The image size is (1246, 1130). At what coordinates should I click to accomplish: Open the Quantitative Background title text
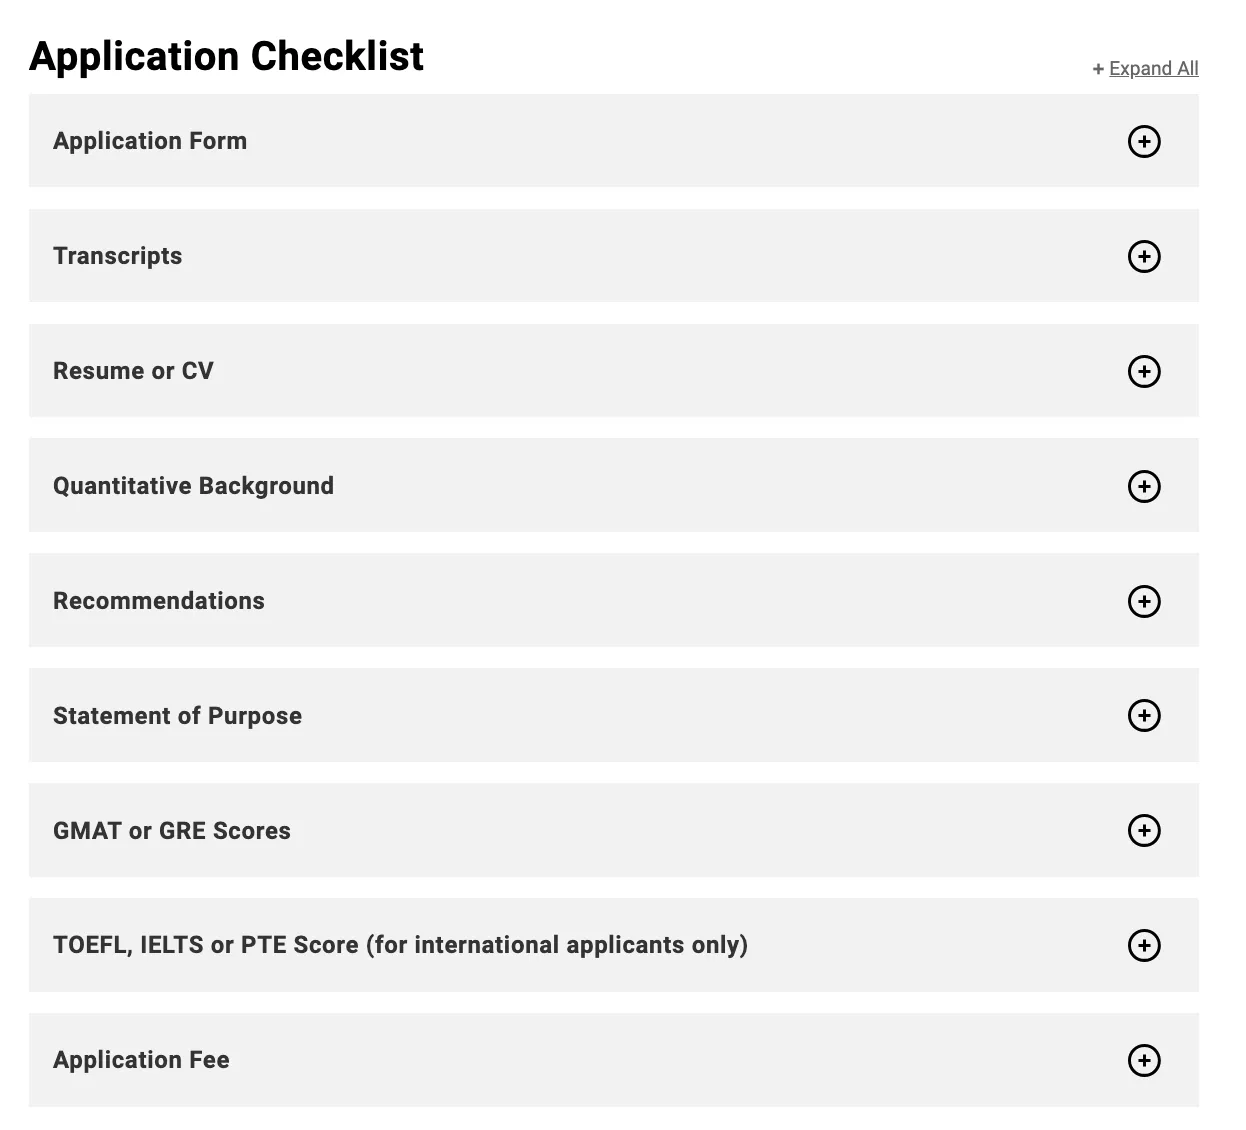coord(193,486)
